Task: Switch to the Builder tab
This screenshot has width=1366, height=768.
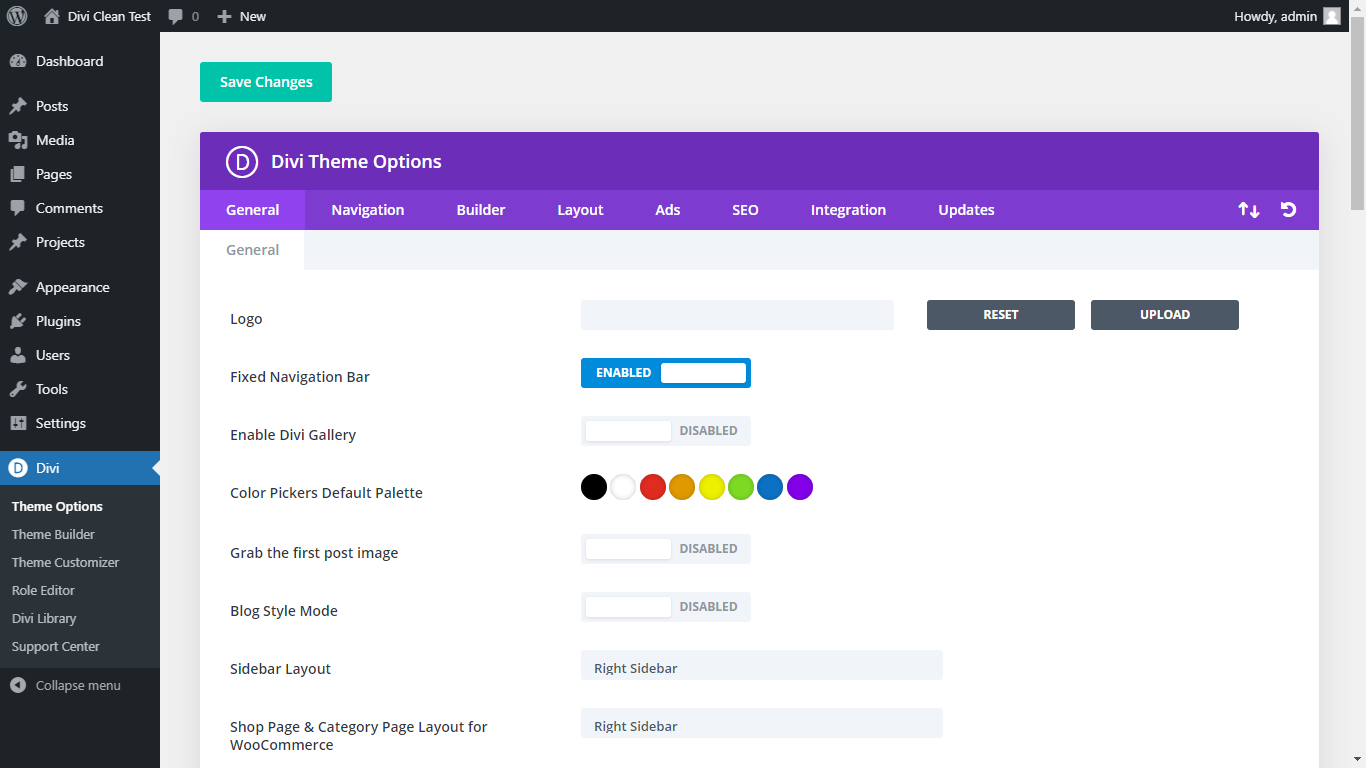Action: (481, 210)
